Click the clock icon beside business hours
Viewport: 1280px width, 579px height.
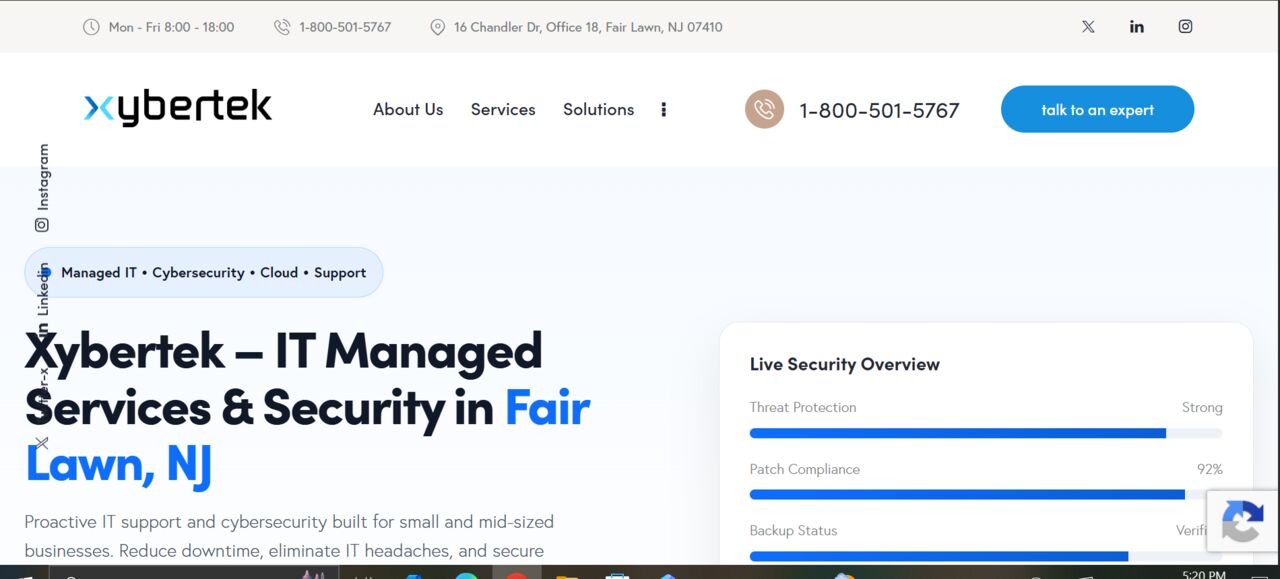point(91,27)
